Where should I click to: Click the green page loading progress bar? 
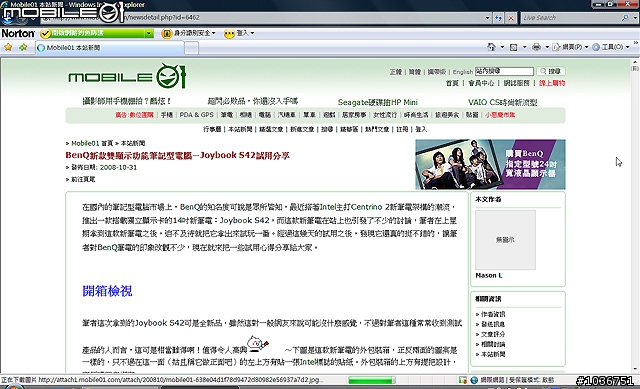pos(372,380)
